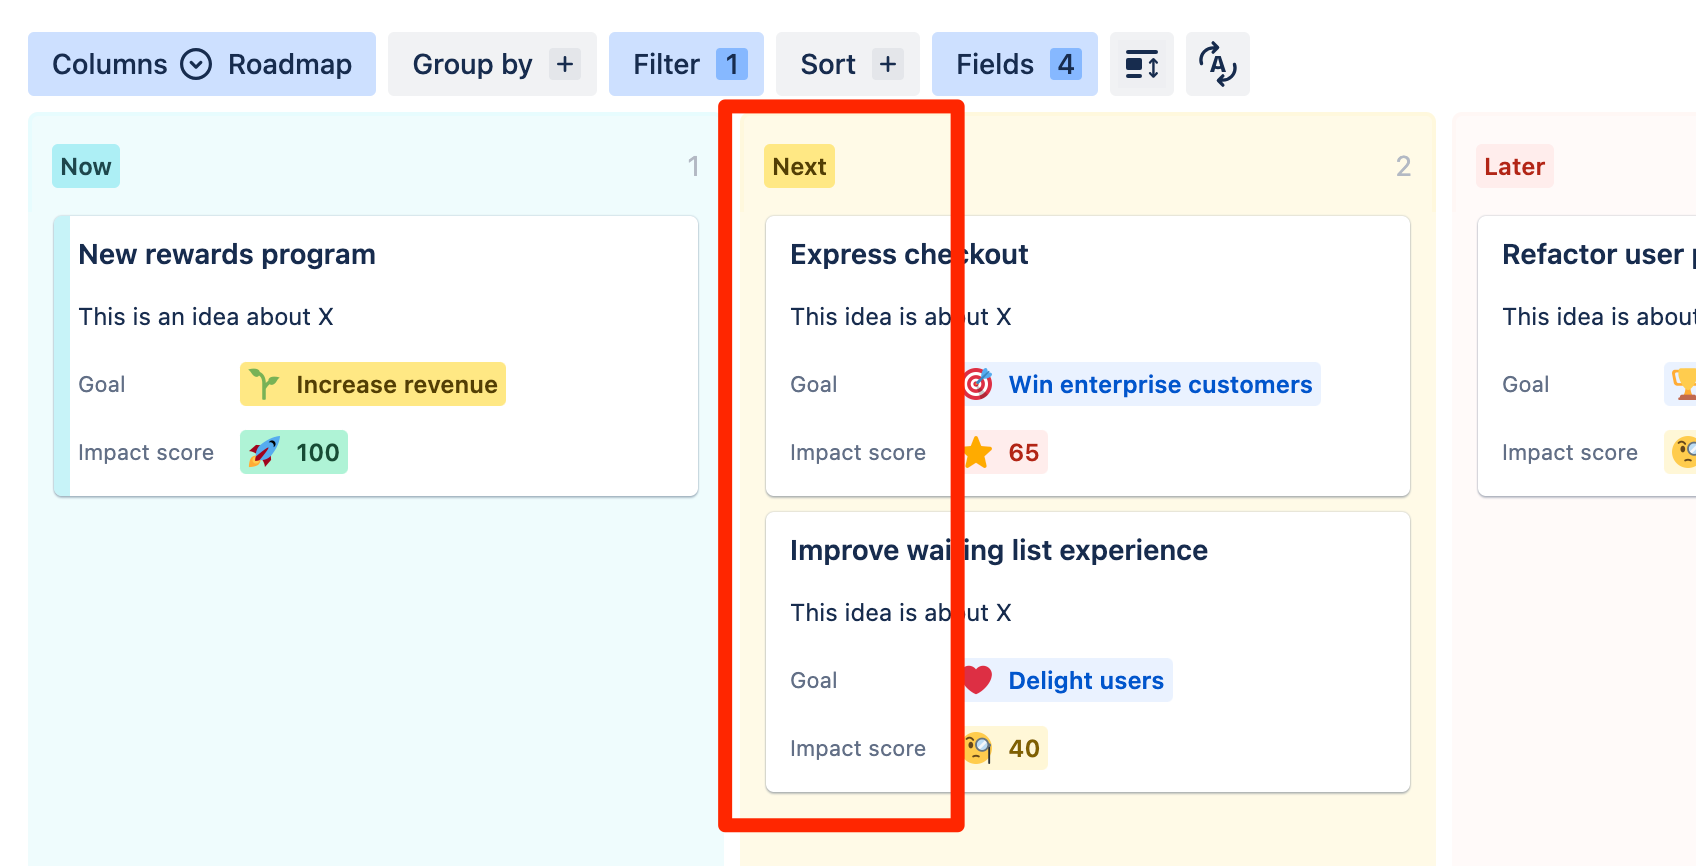Viewport: 1696px width, 866px height.
Task: Toggle the auto-sort A refresh icon
Action: click(1218, 64)
